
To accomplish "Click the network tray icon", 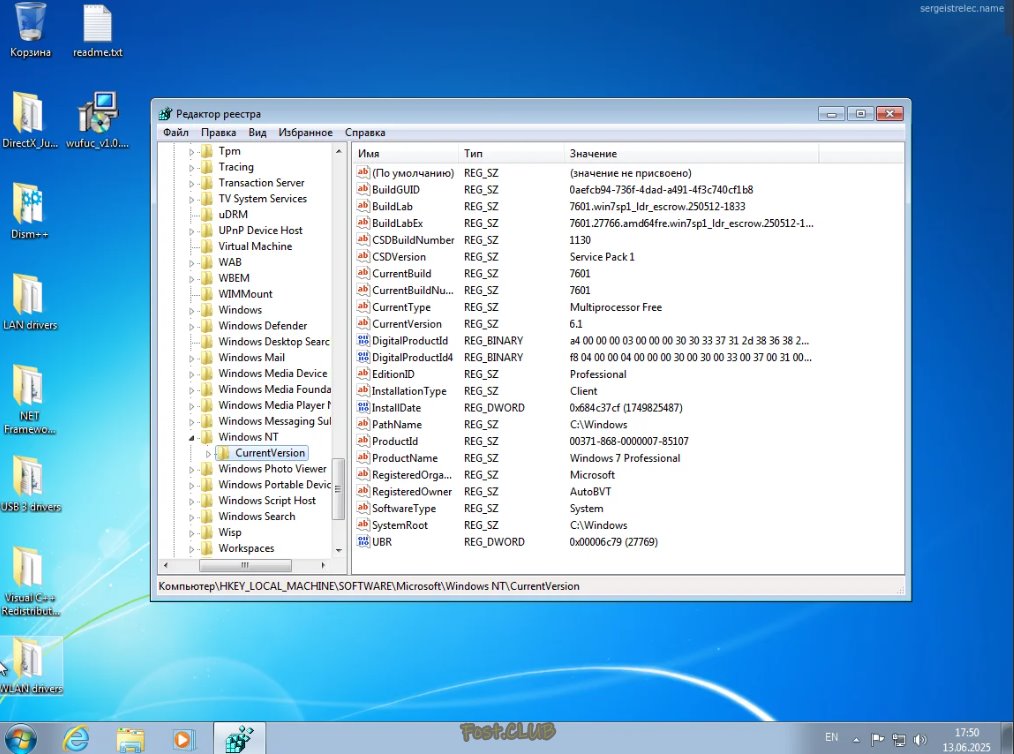I will point(899,739).
